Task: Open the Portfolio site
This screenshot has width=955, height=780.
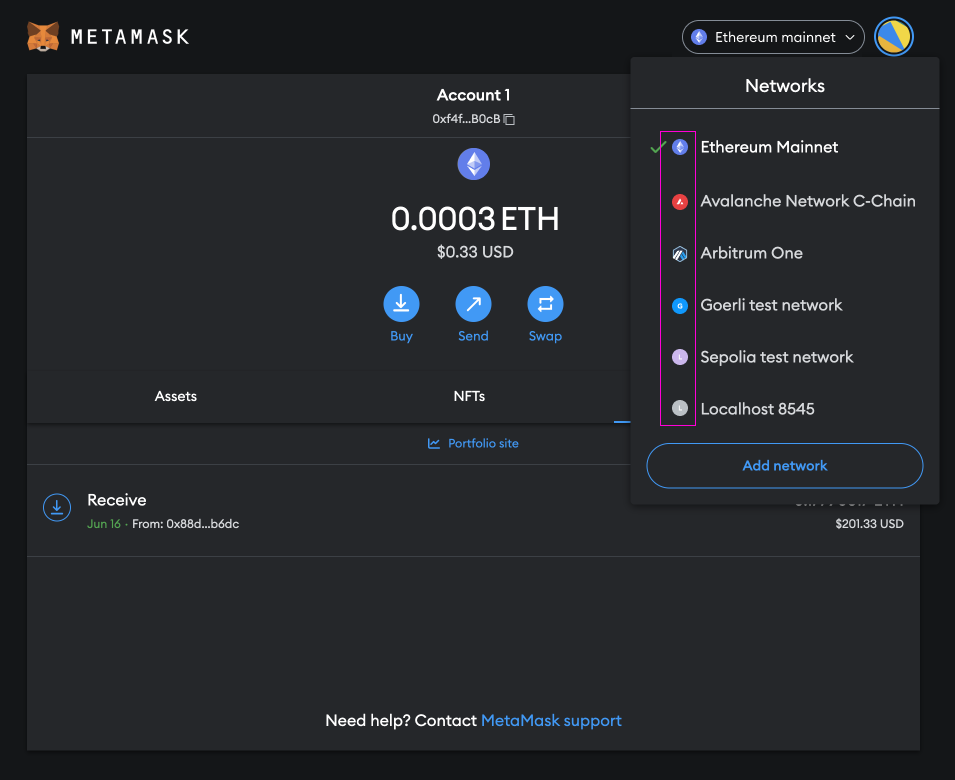Action: [x=483, y=443]
